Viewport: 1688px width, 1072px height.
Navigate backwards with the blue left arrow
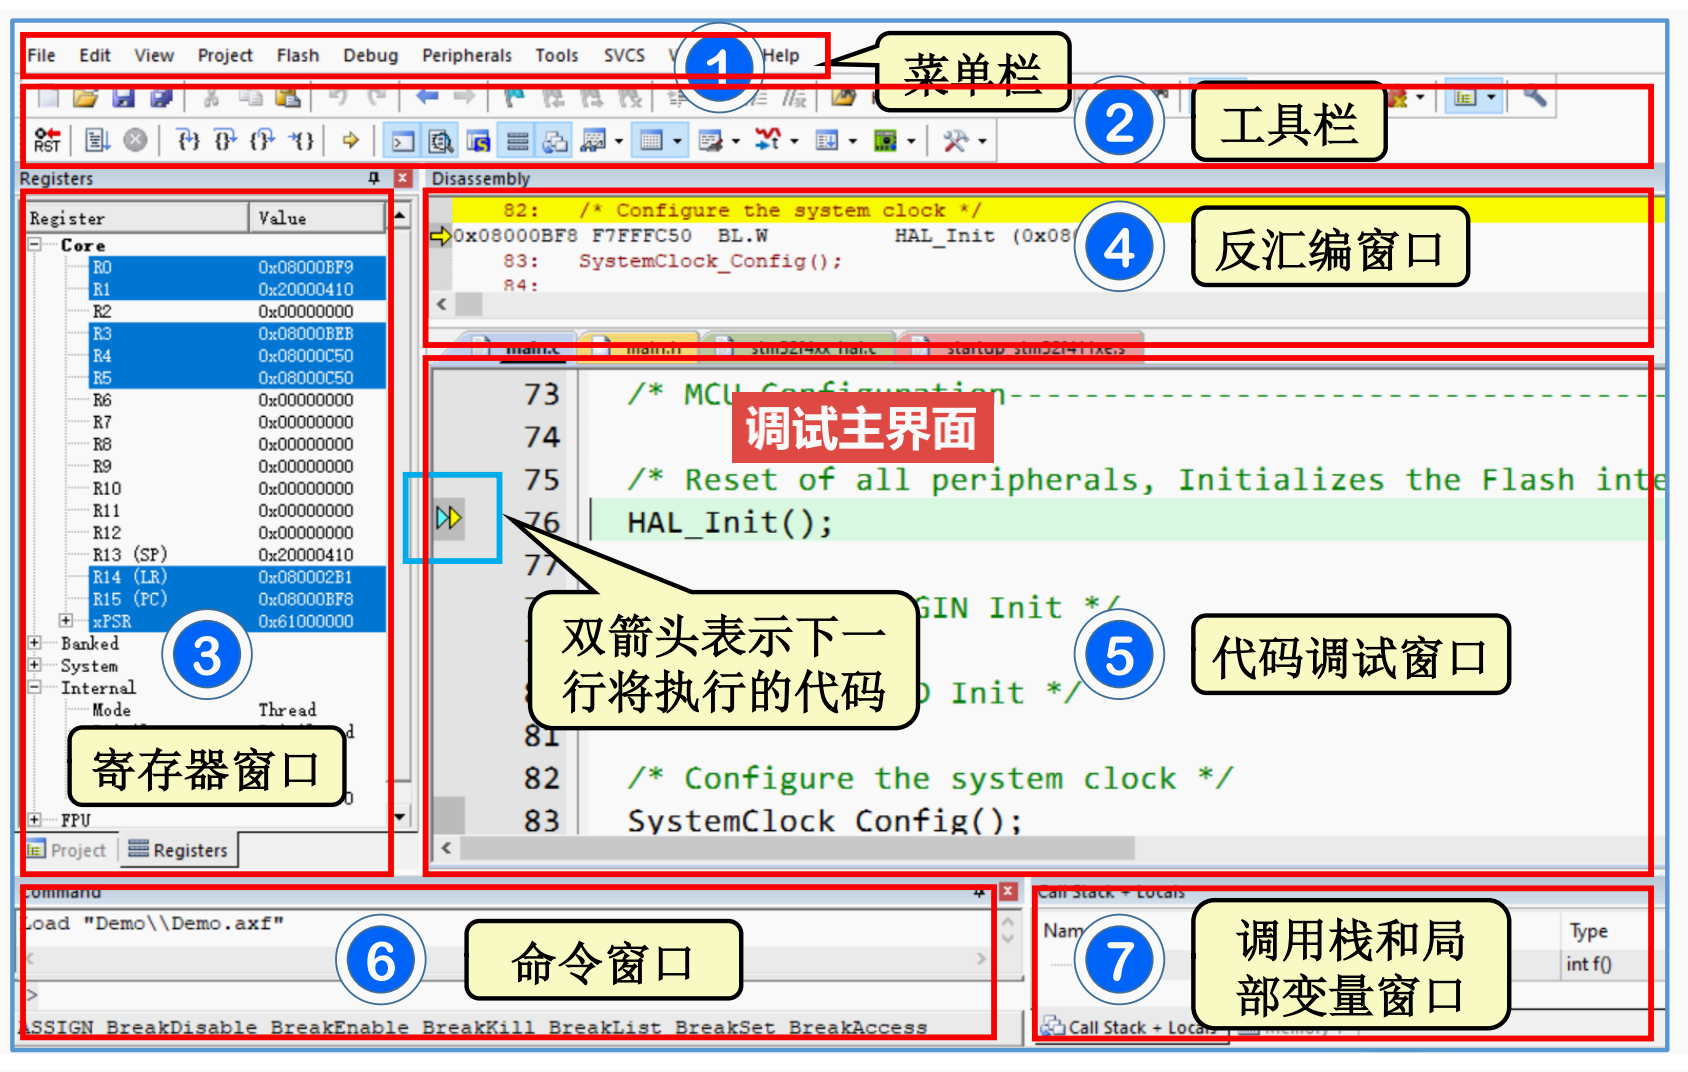[x=427, y=97]
